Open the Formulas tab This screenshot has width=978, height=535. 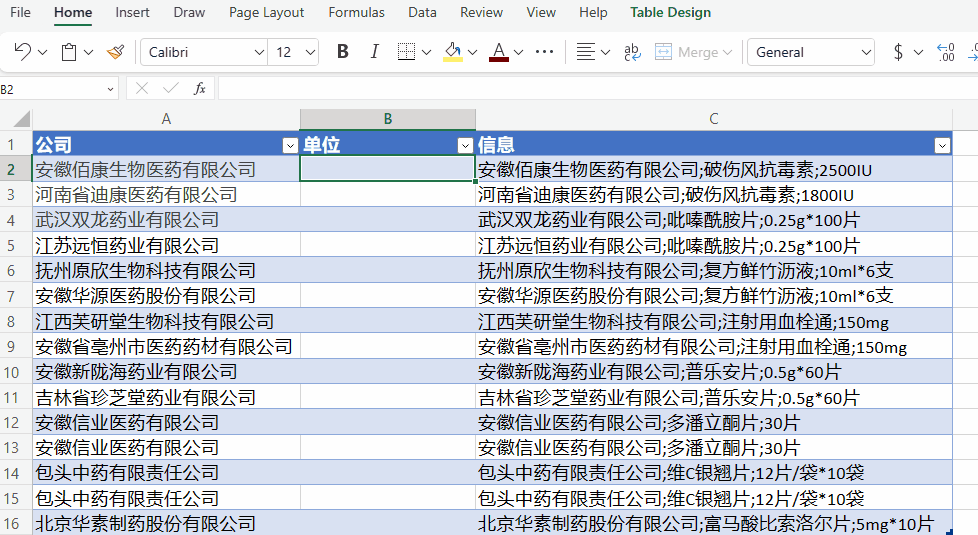click(x=356, y=12)
